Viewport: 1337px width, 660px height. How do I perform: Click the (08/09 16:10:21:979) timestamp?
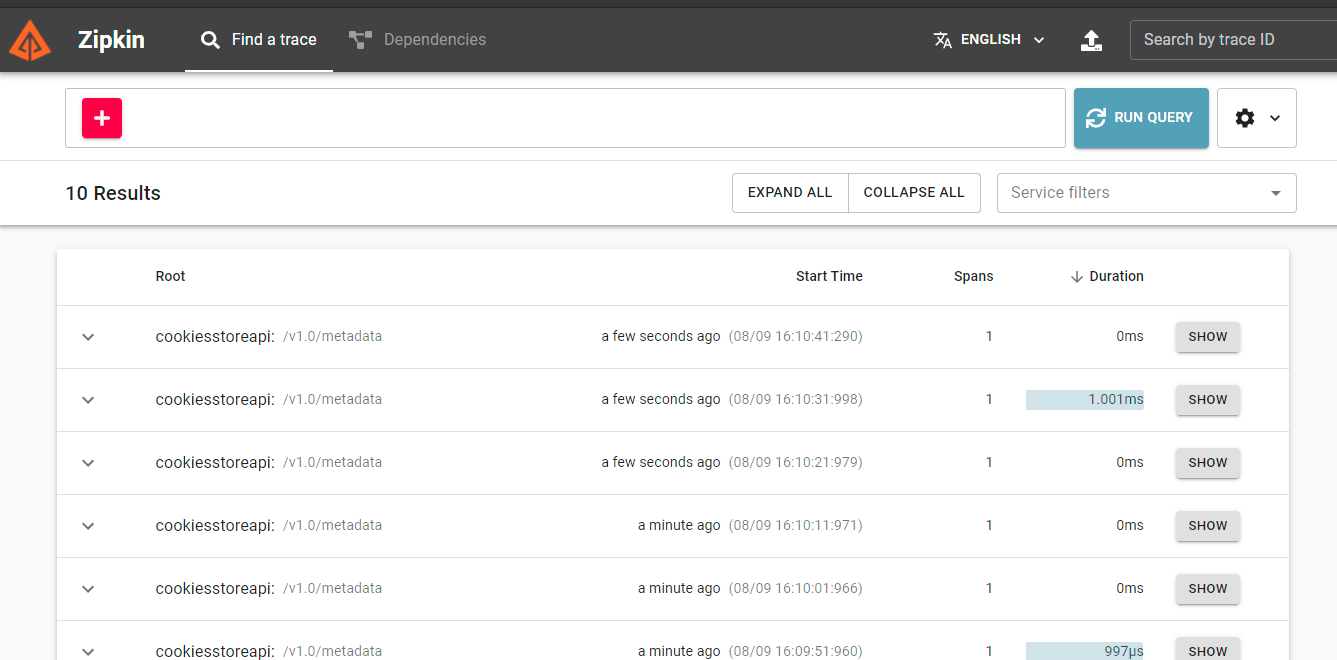(795, 463)
